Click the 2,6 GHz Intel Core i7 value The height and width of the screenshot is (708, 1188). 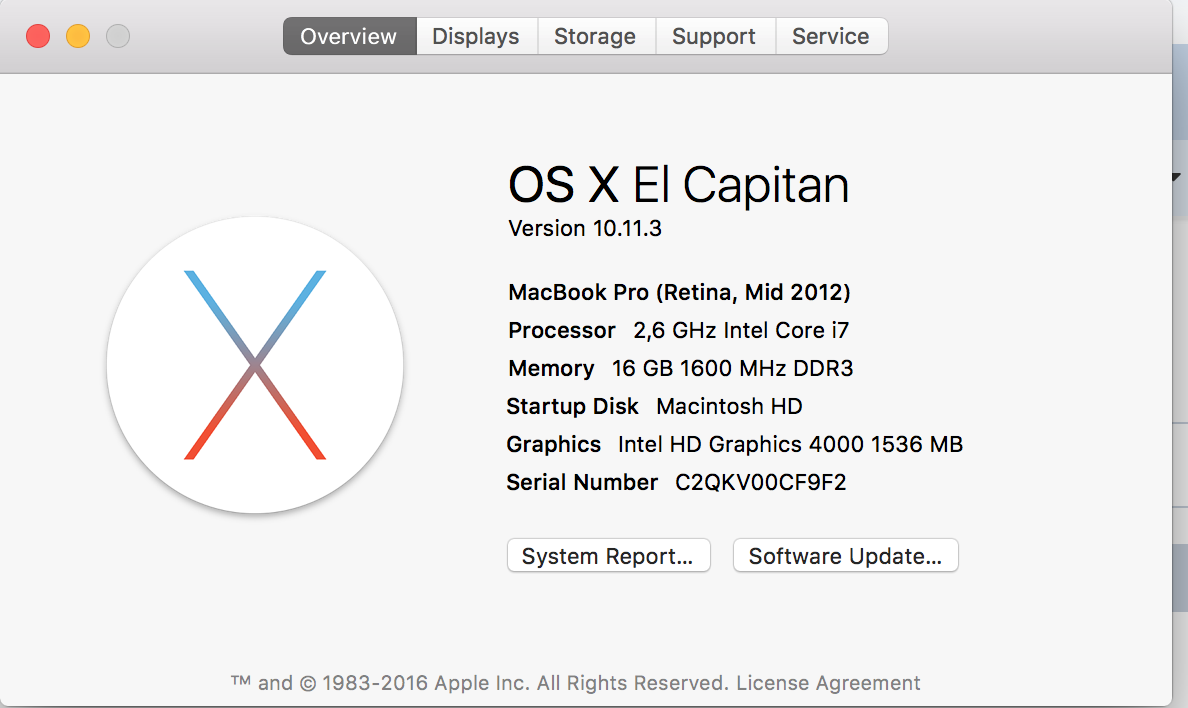(741, 331)
